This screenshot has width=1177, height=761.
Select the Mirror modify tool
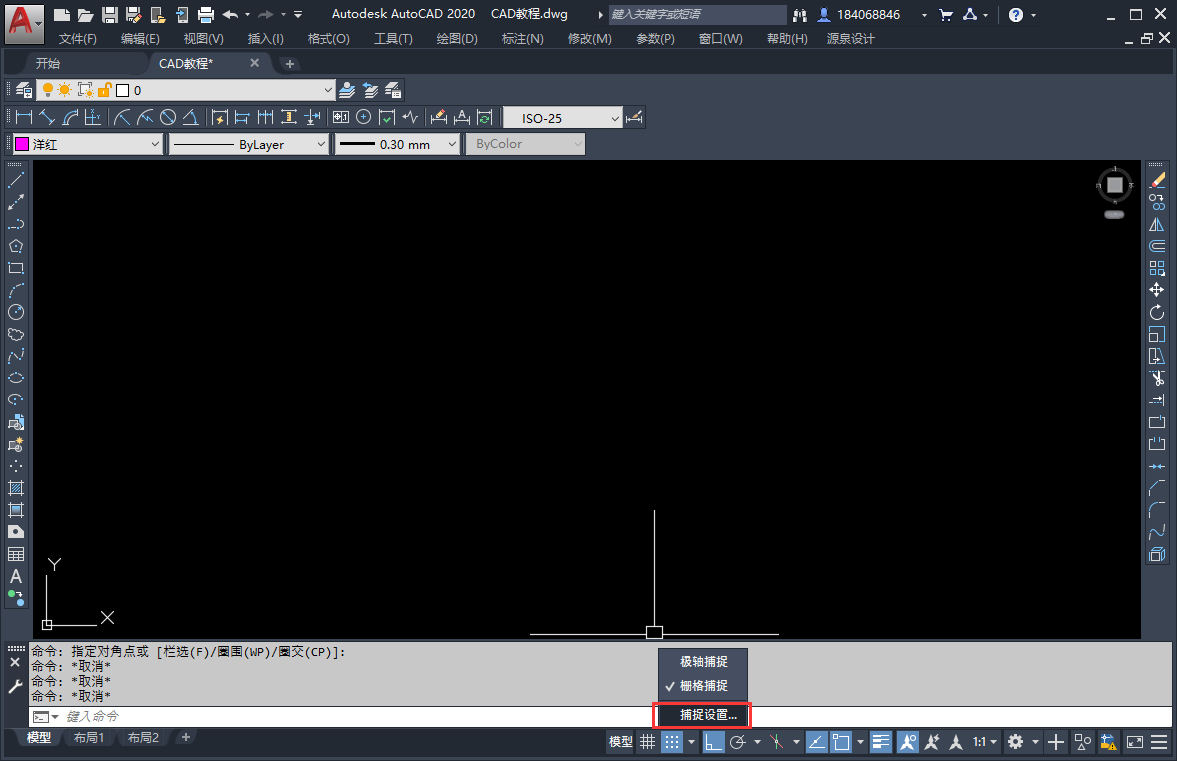click(x=1157, y=224)
